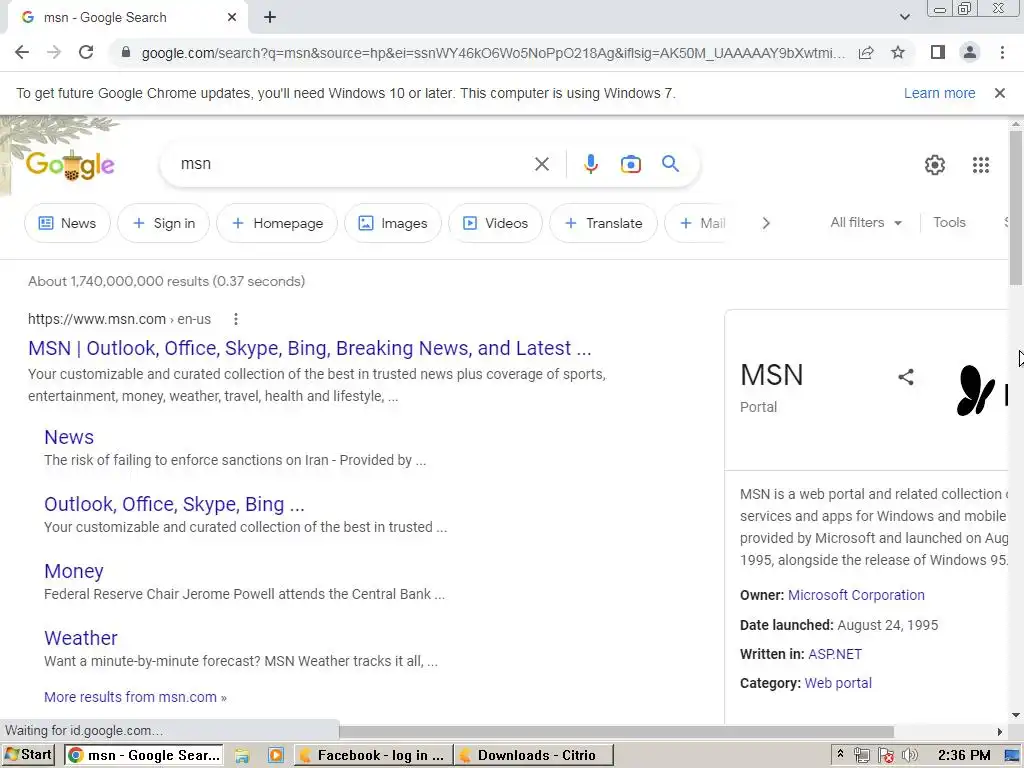Clear the search box text

[x=542, y=164]
